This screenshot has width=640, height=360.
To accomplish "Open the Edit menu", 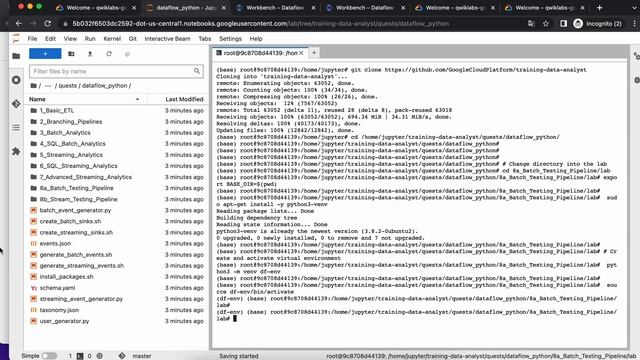I will point(50,39).
